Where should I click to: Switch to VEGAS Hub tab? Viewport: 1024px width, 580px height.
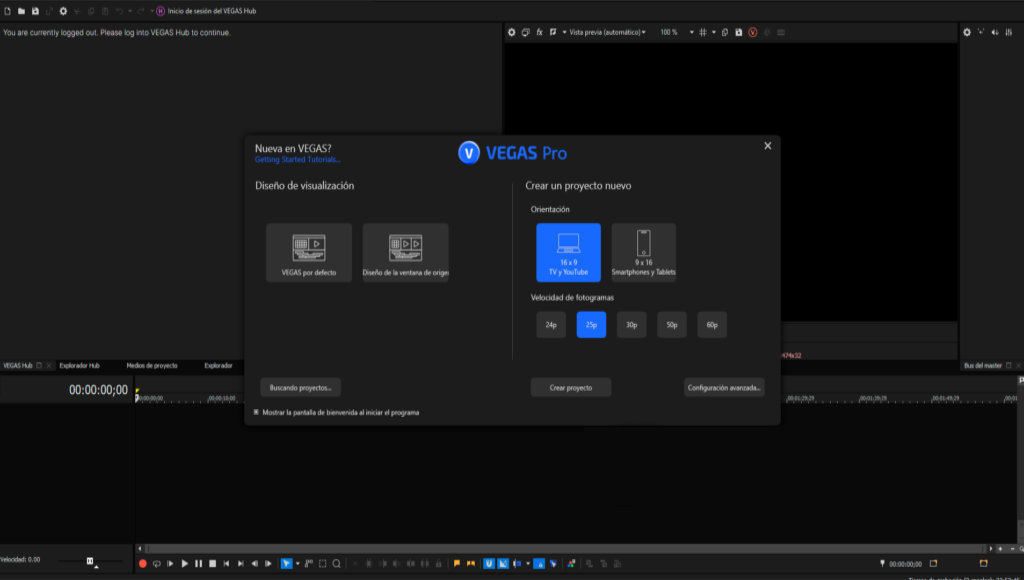18,366
